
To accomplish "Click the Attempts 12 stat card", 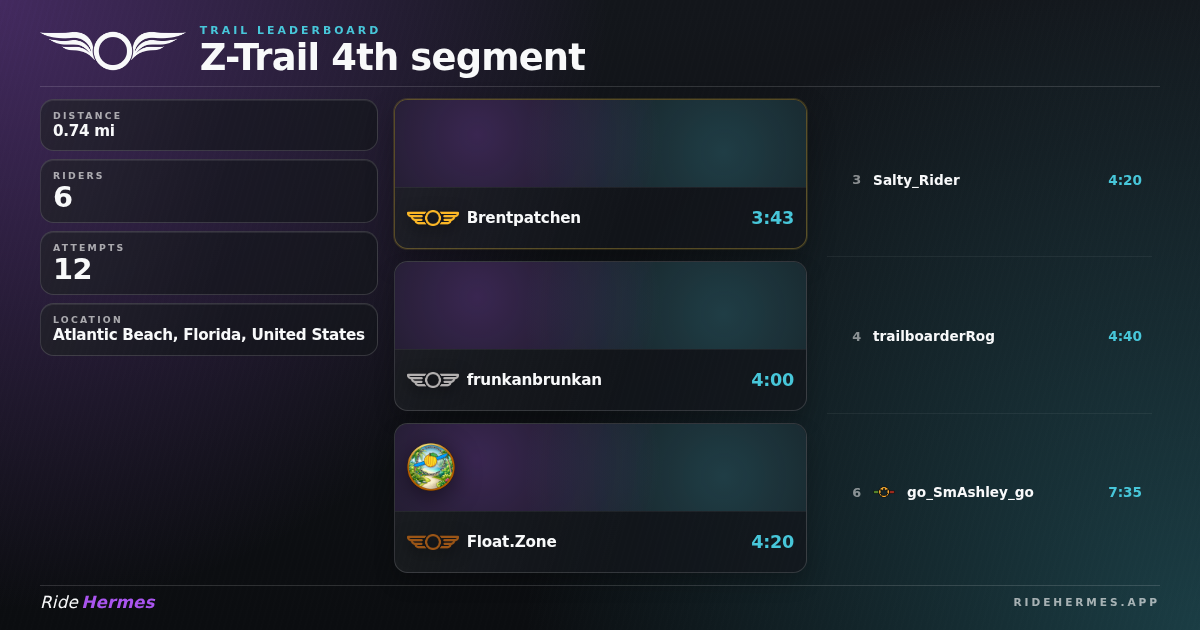I will [209, 263].
